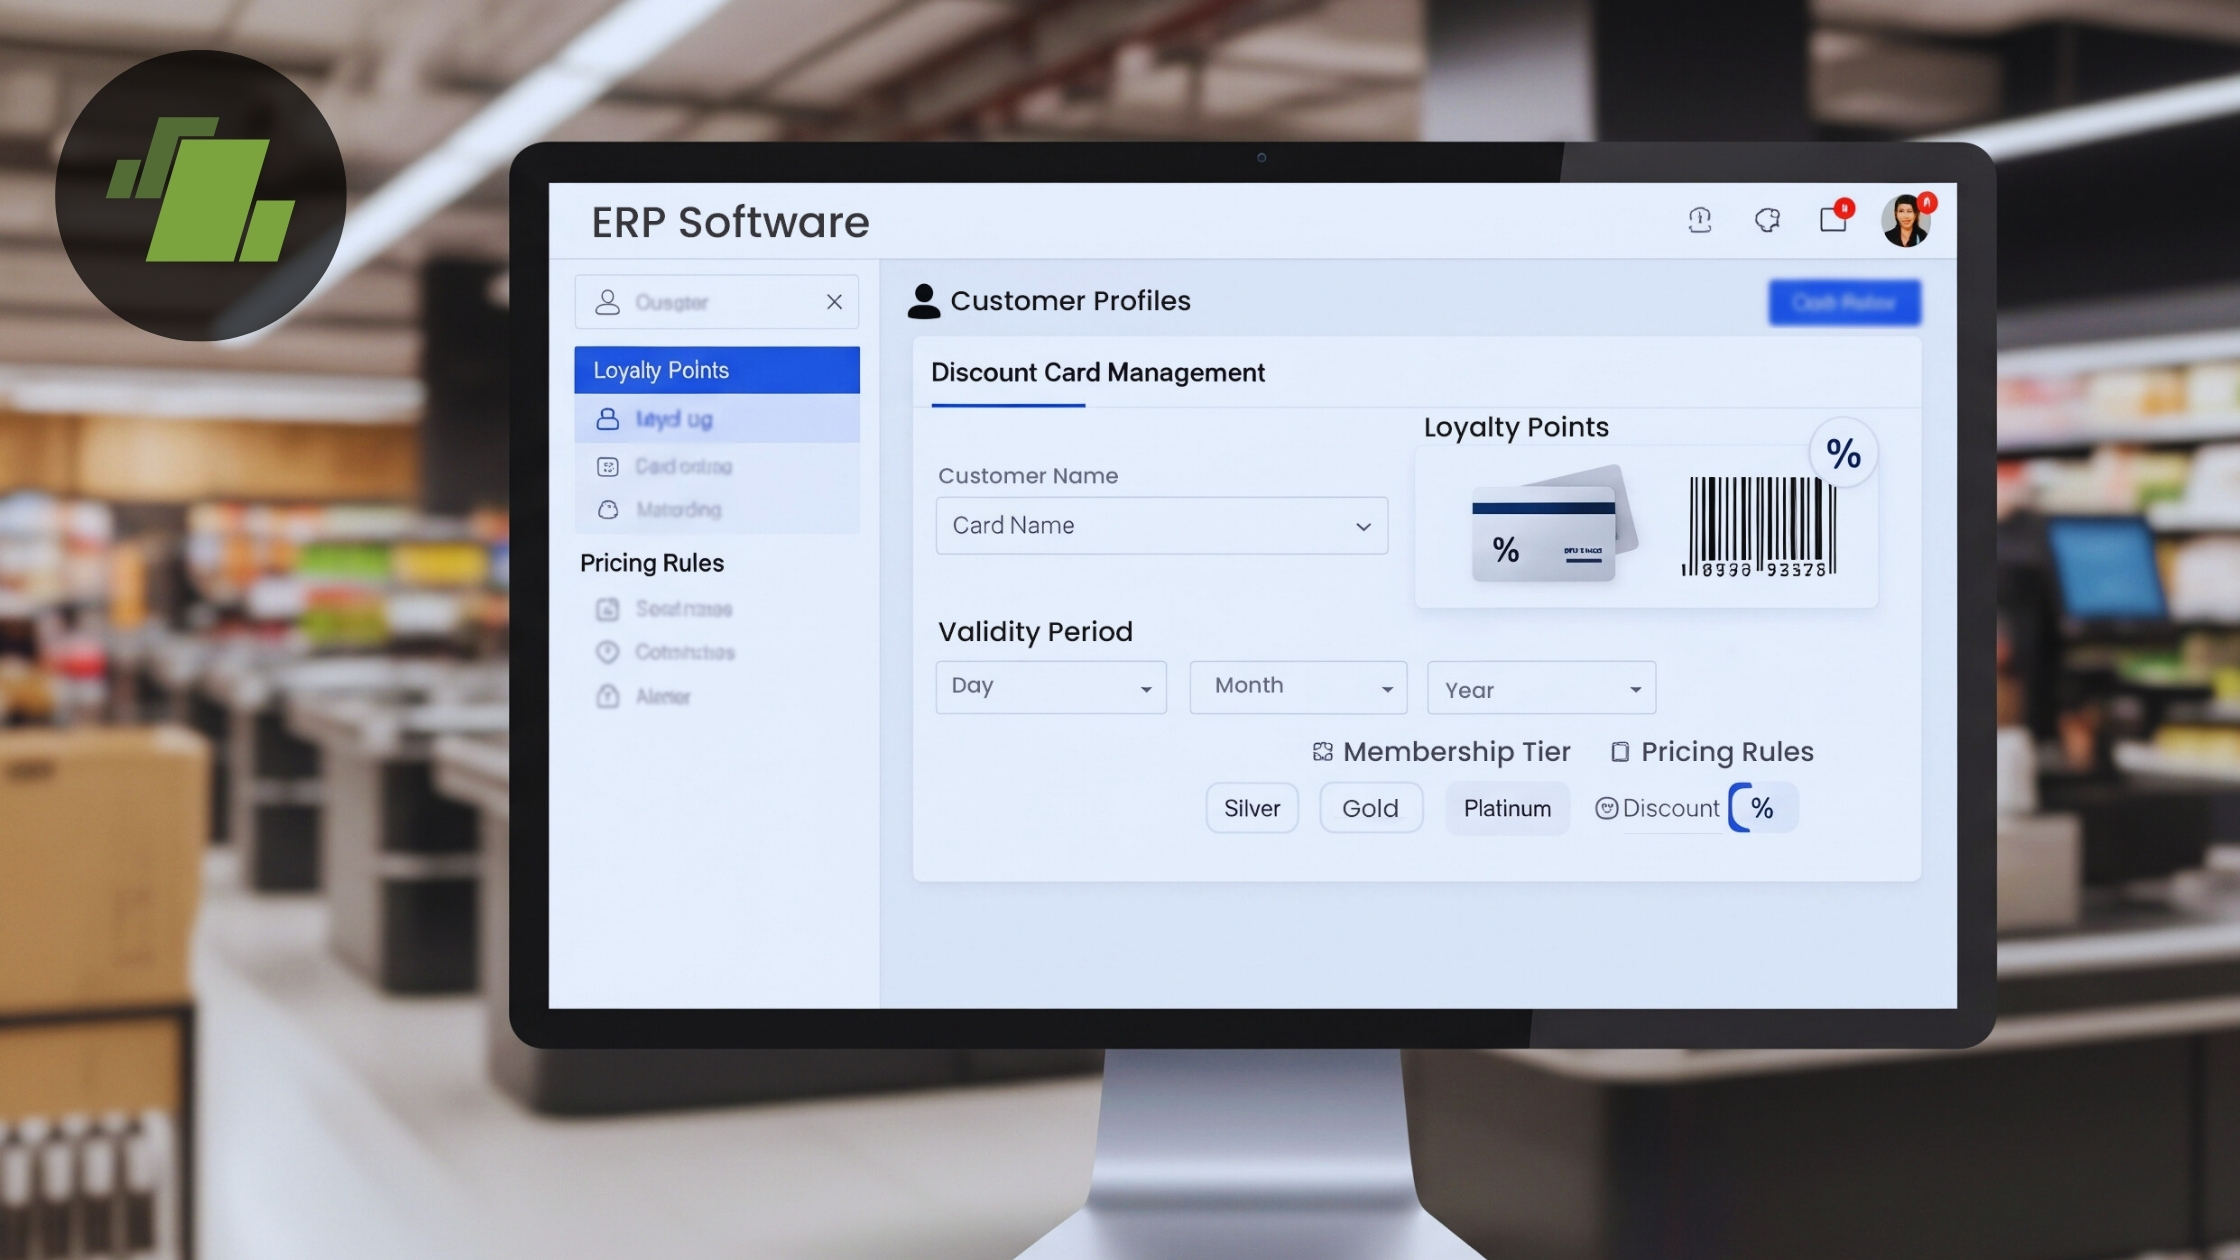Select Loyalty Points in the sidebar menu
The image size is (2240, 1260).
tap(660, 369)
